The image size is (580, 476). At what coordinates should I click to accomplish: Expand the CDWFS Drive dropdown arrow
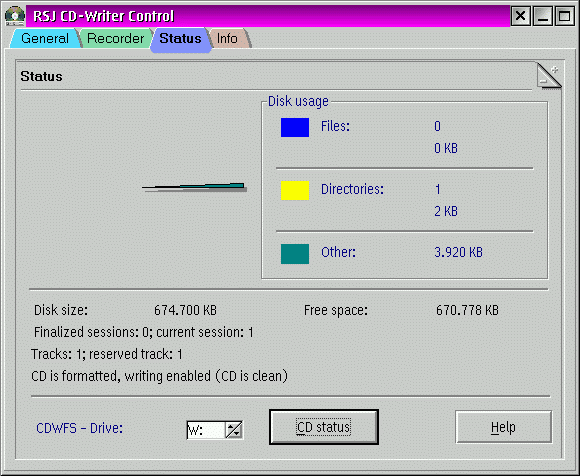pos(234,430)
